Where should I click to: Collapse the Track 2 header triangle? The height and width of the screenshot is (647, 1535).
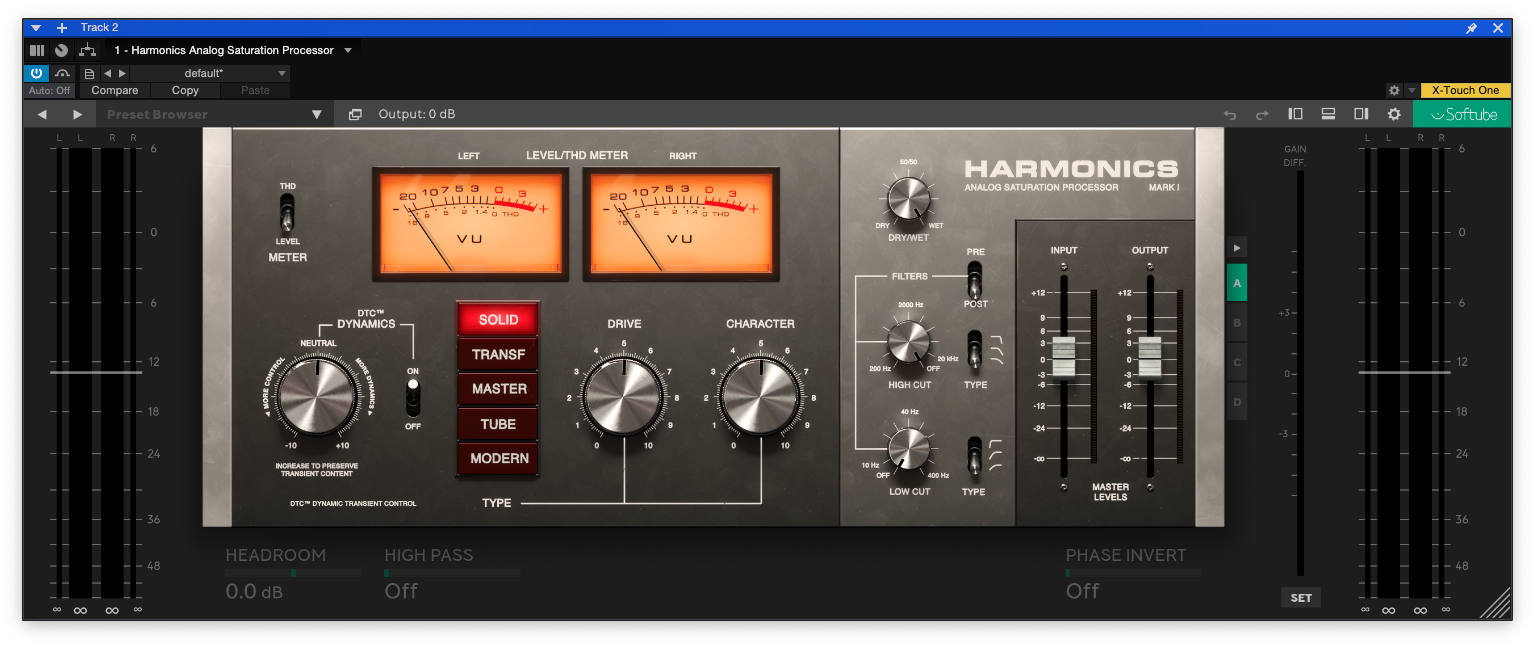36,28
